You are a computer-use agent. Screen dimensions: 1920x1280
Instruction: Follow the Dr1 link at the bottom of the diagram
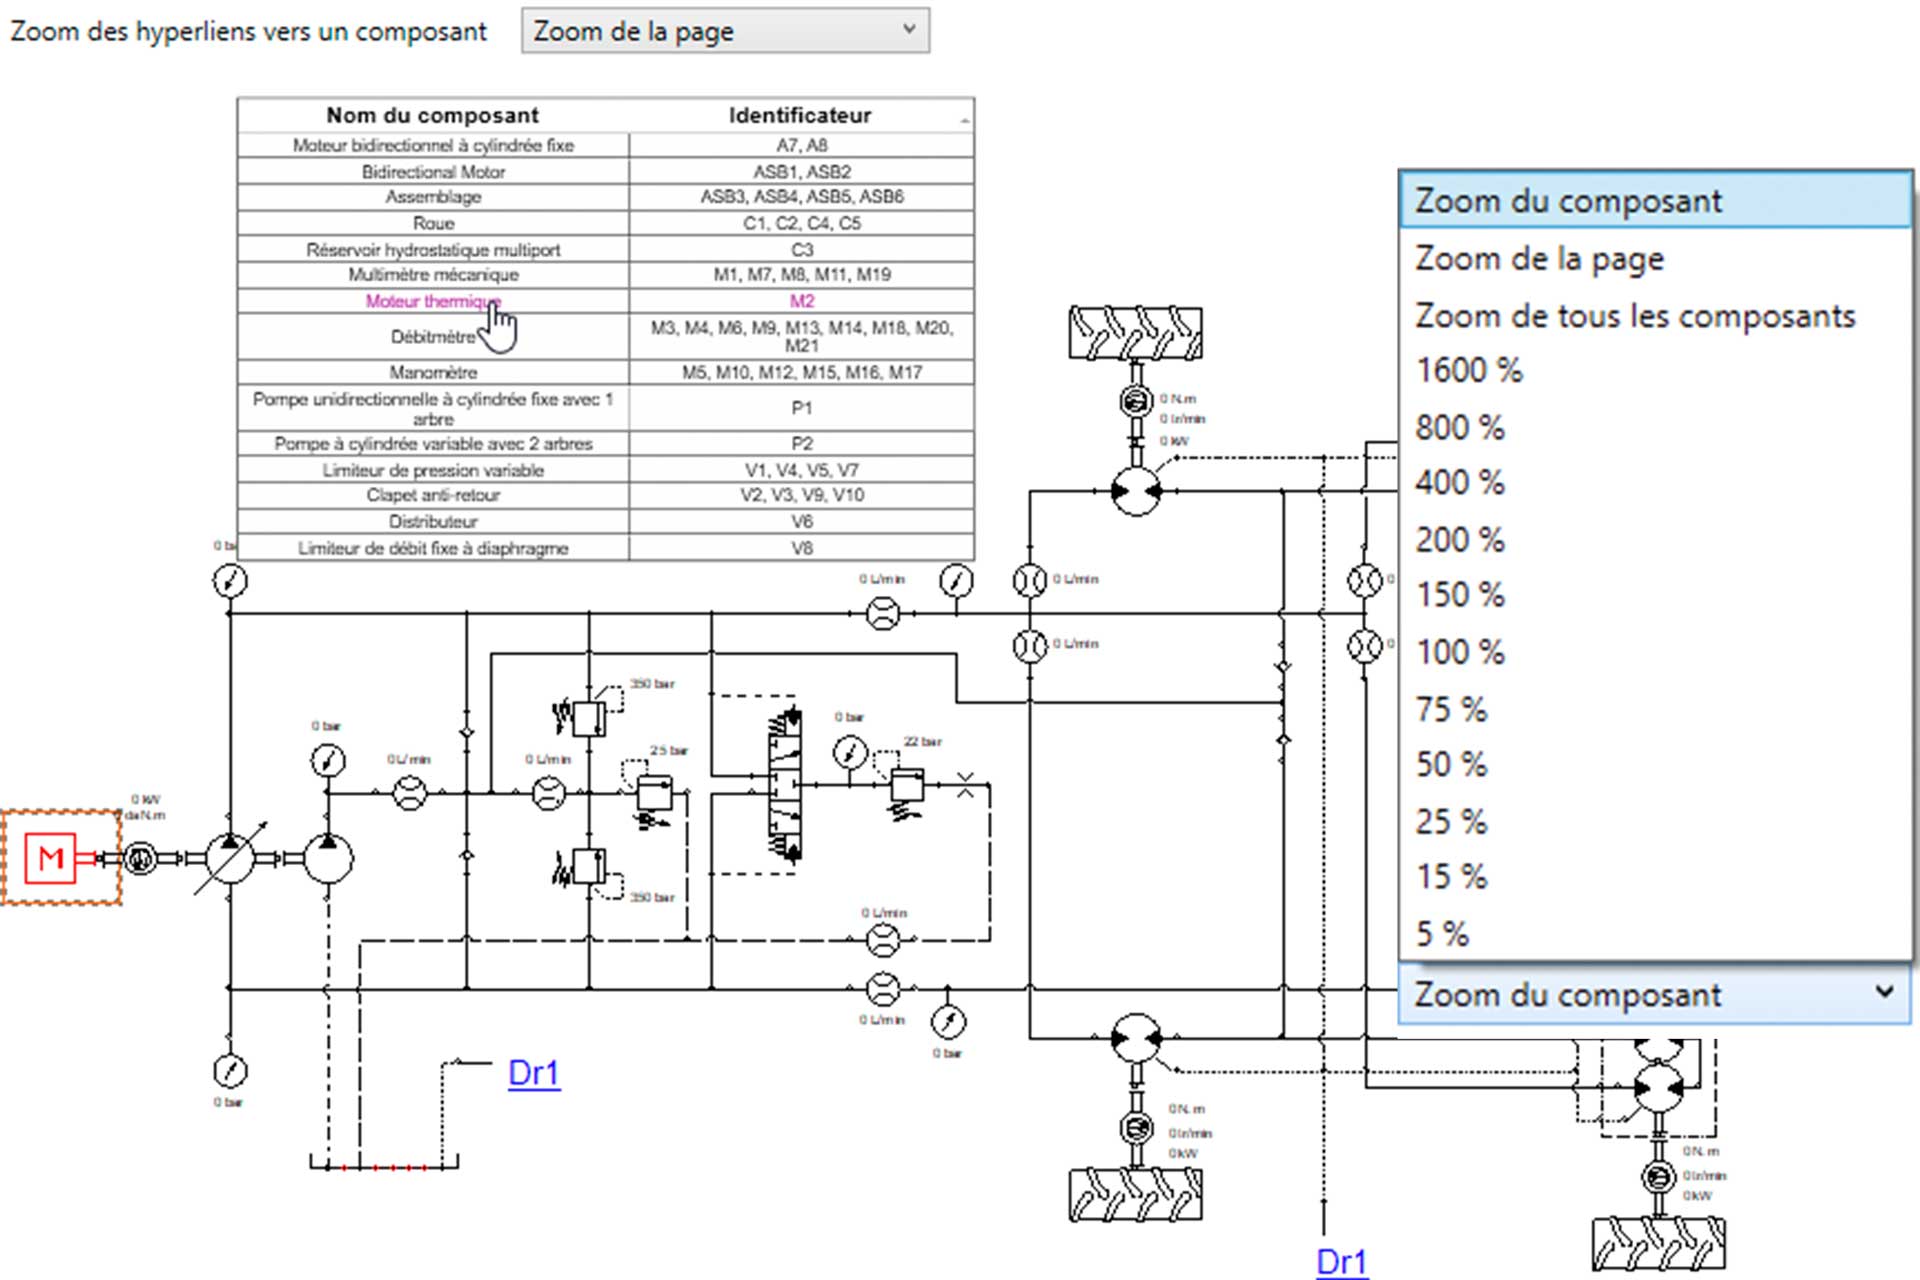click(x=1341, y=1262)
